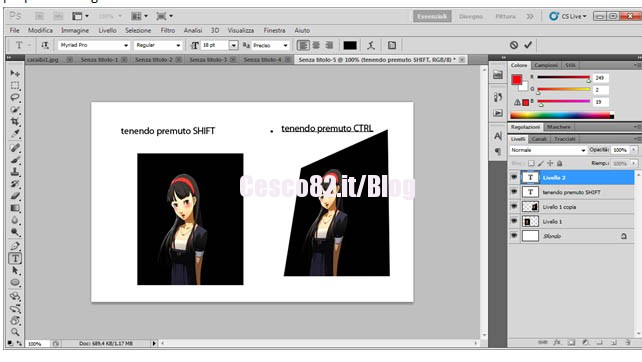Select the Hand tool

[x=15, y=321]
